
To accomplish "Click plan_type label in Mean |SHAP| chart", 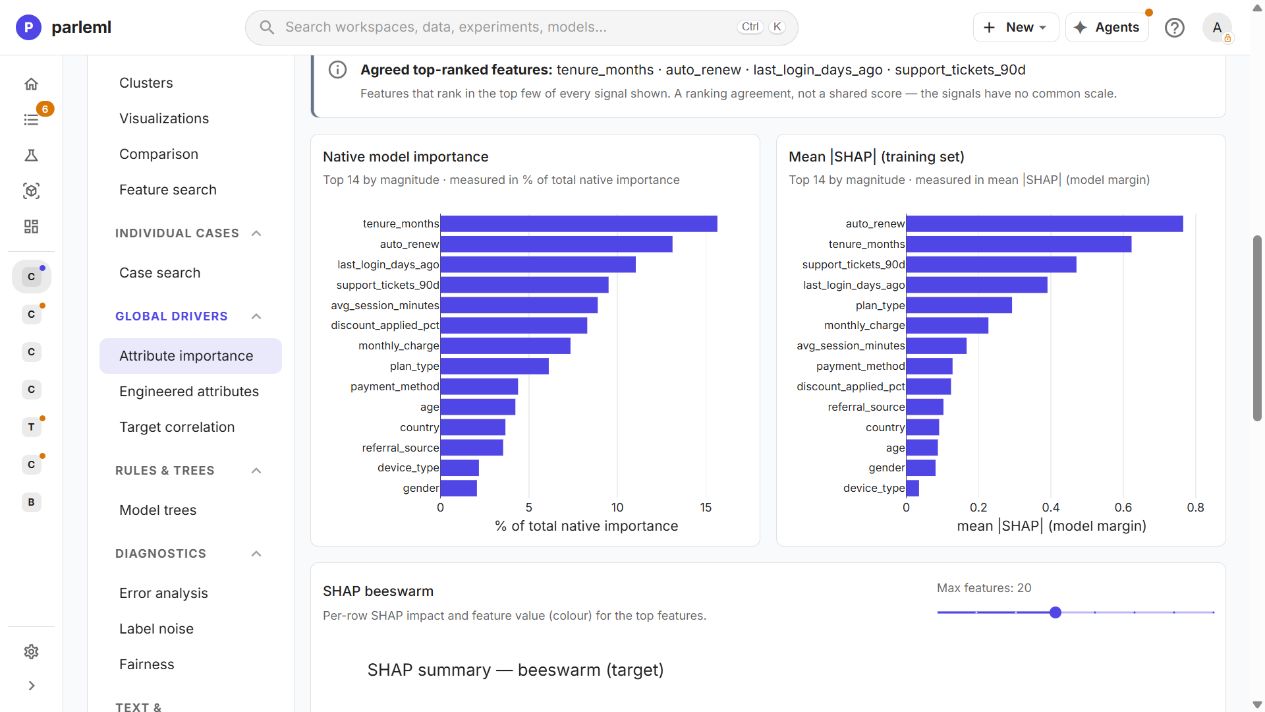I will click(880, 305).
